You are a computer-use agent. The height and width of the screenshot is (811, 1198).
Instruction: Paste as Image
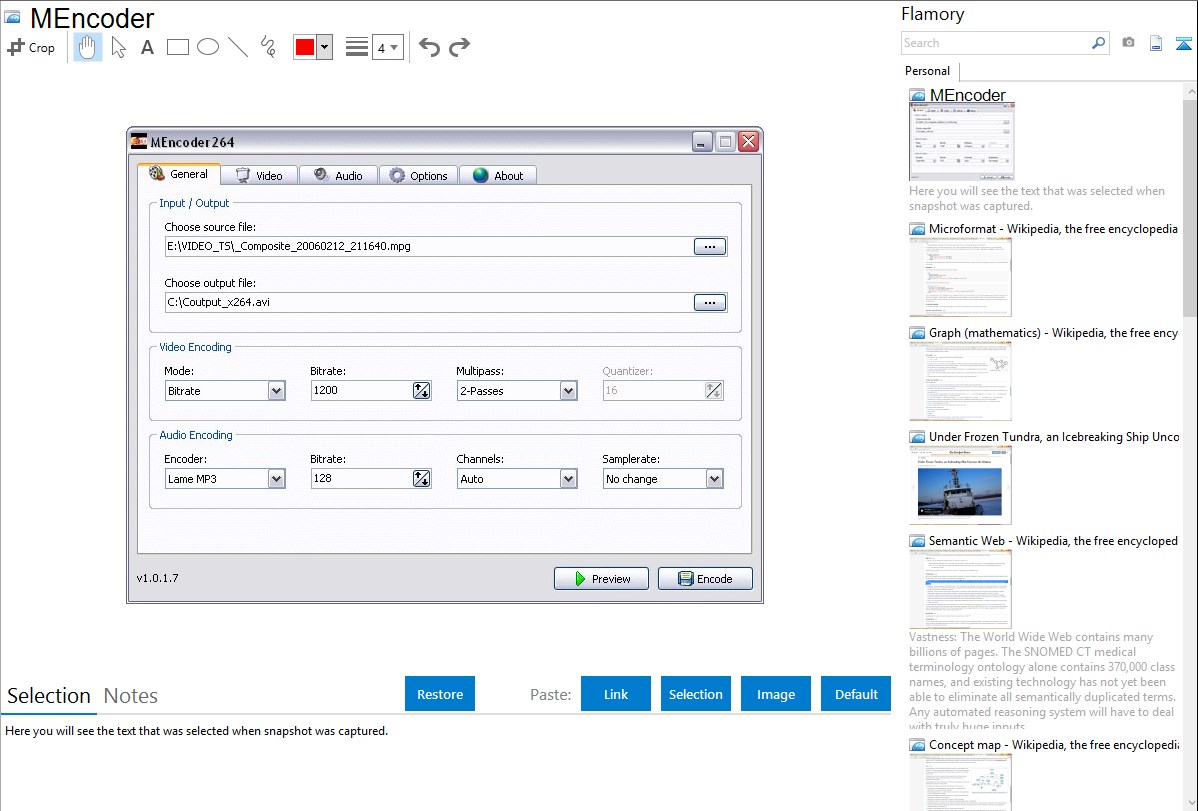point(775,694)
